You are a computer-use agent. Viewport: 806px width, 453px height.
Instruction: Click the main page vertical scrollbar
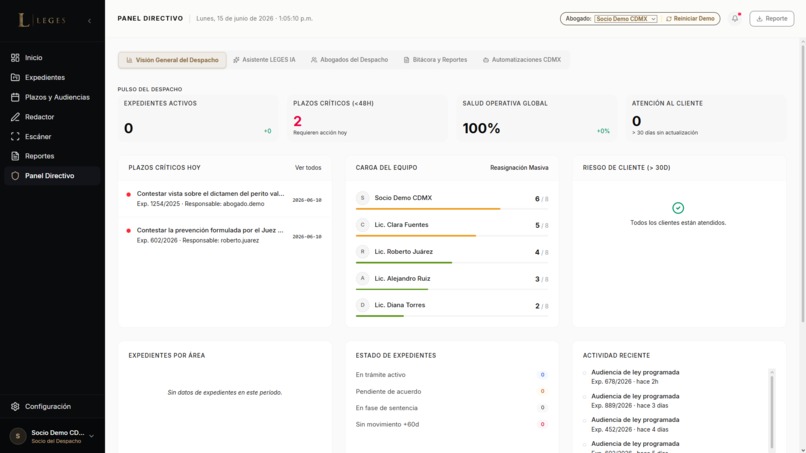(x=803, y=185)
